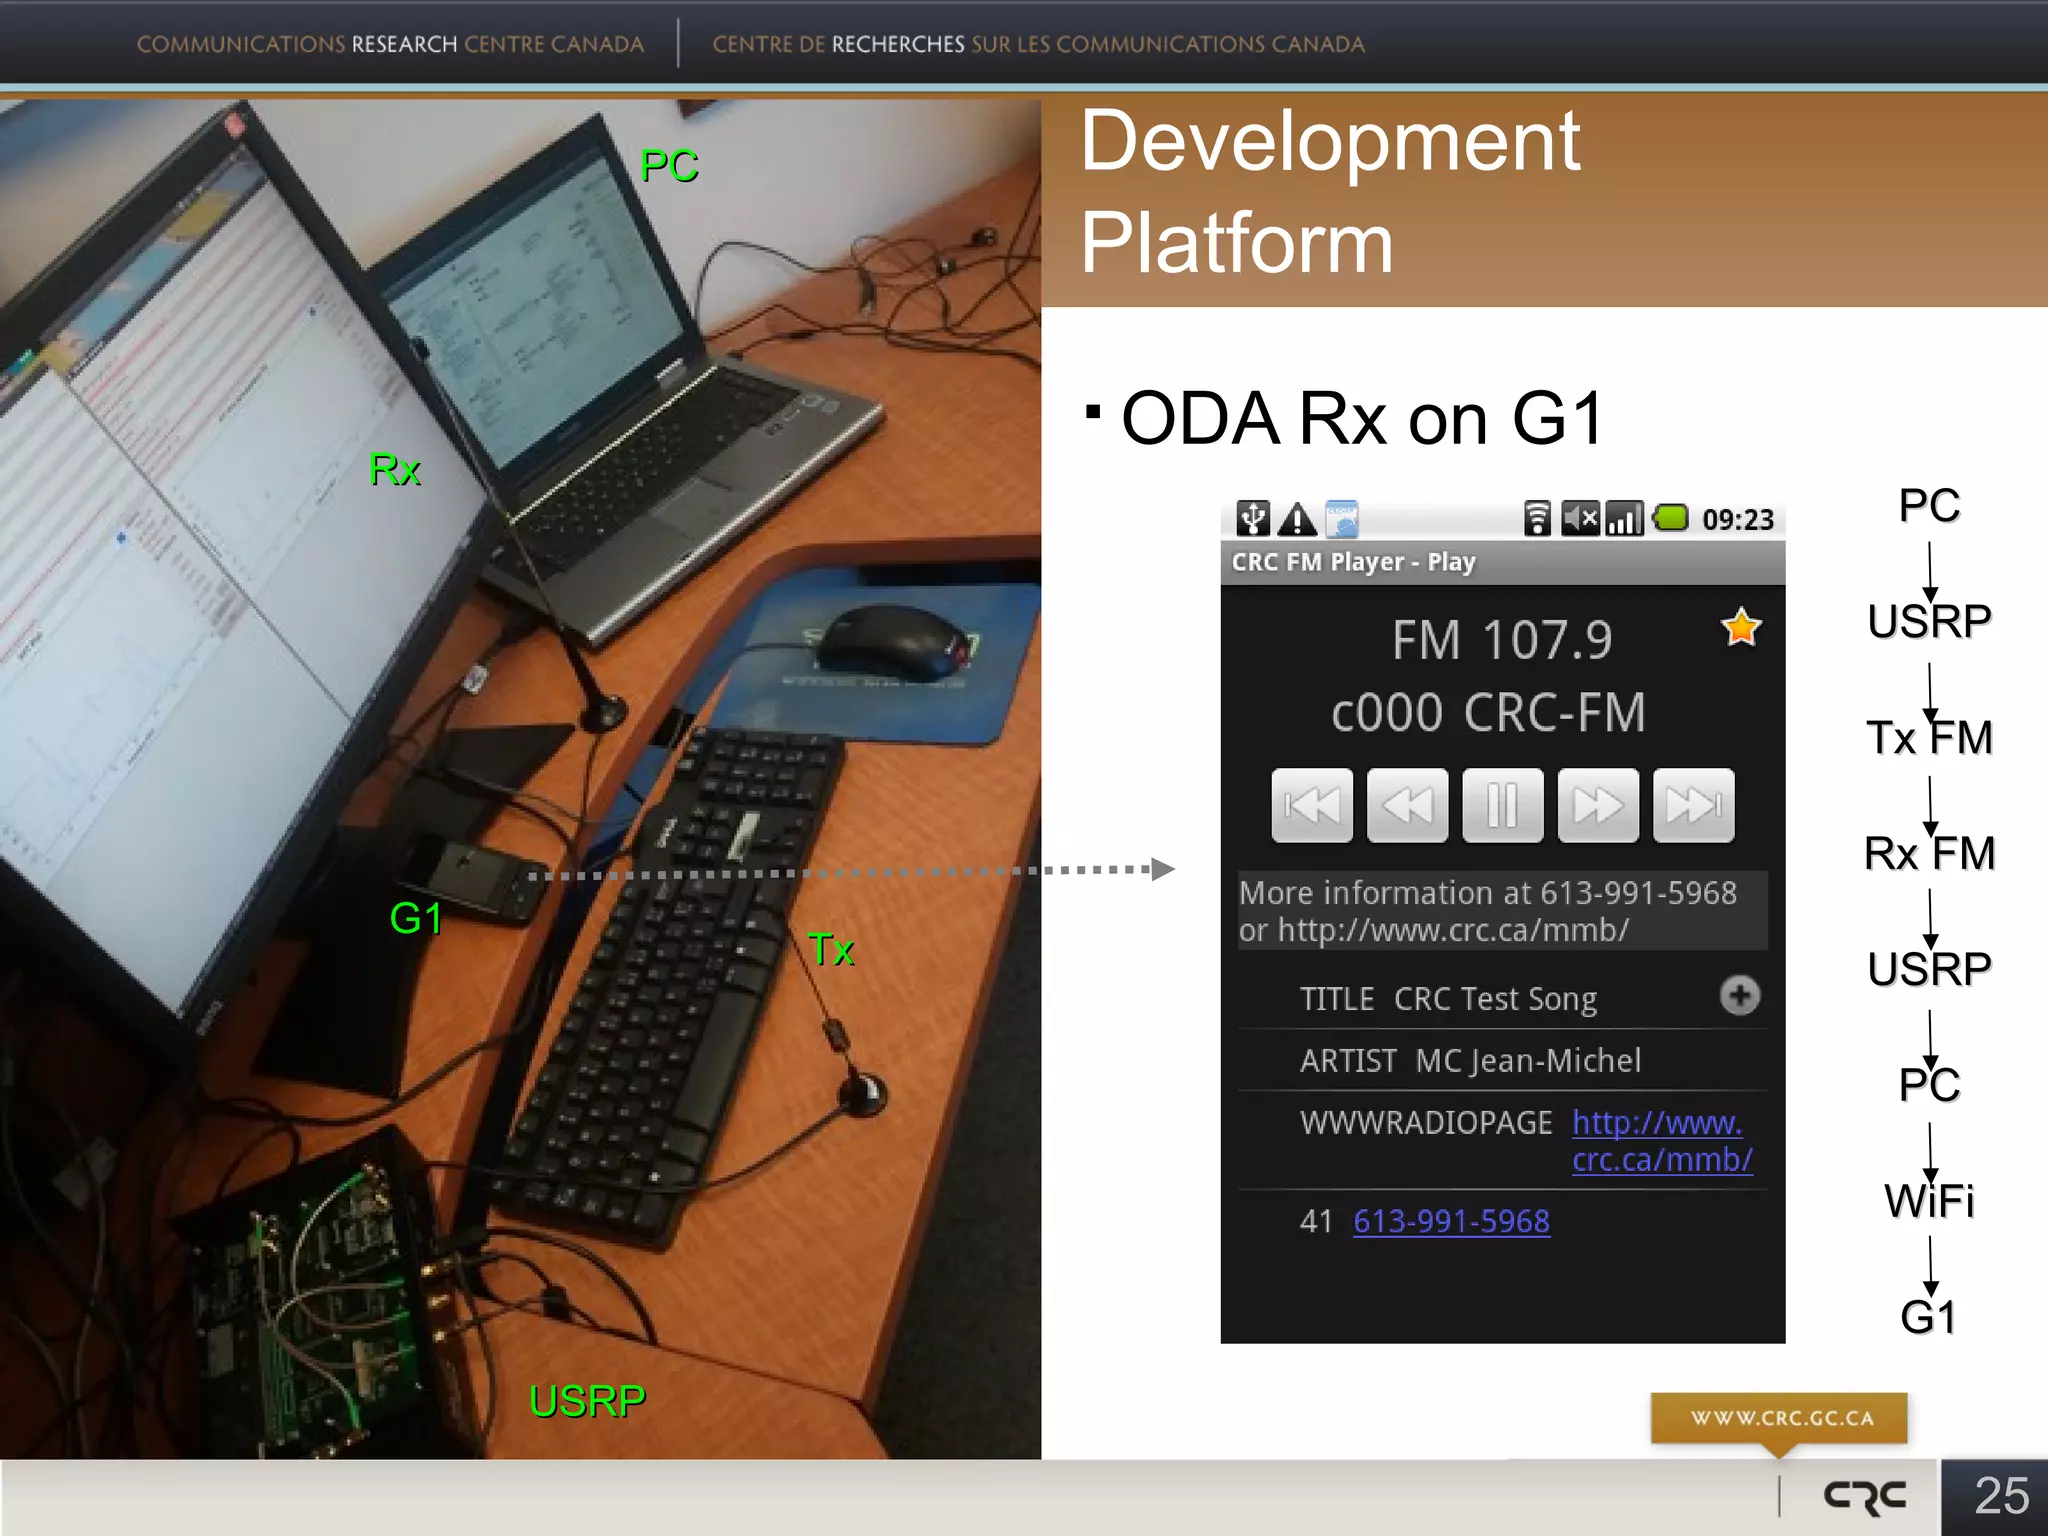Toggle the favorite star for FM 107.9
2048x1536 pixels.
(x=1741, y=628)
